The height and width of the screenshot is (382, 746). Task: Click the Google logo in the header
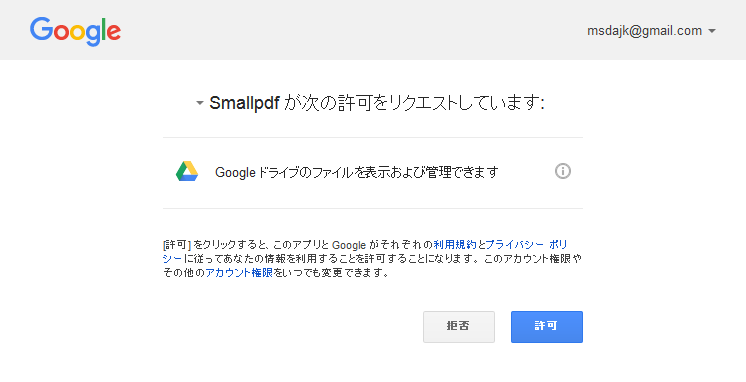(75, 31)
